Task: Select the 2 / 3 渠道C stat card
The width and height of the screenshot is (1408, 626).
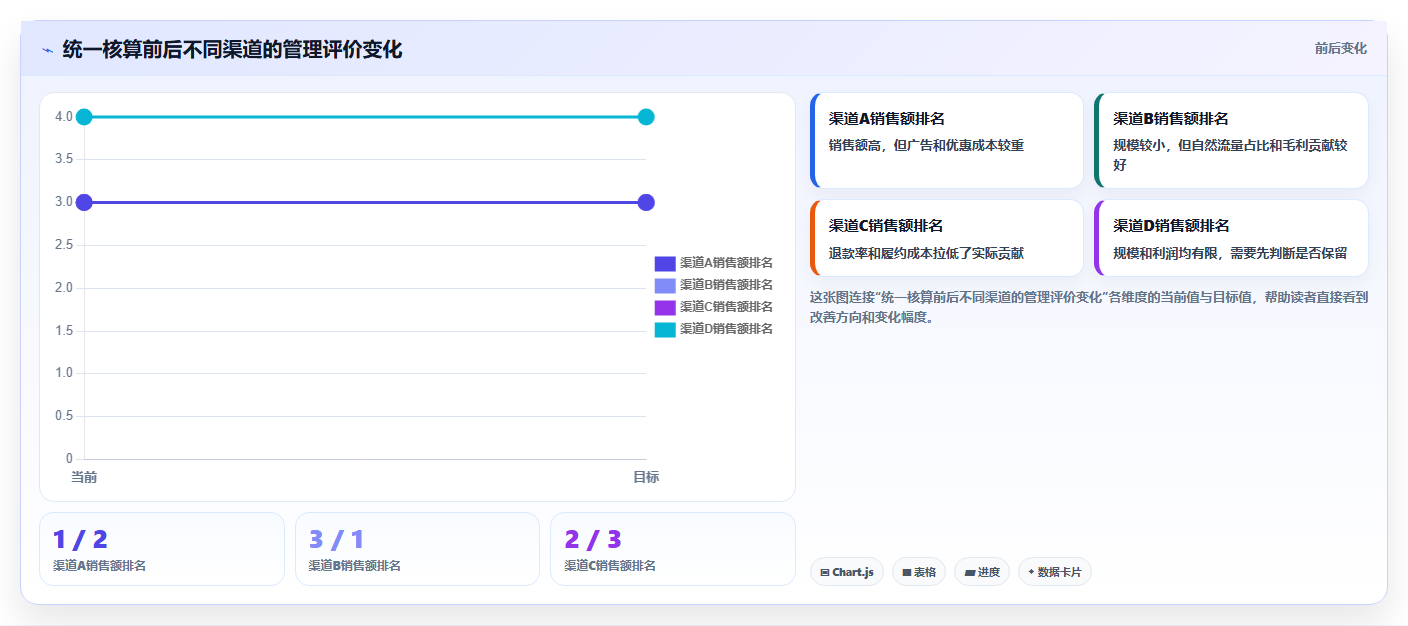Action: click(x=673, y=549)
